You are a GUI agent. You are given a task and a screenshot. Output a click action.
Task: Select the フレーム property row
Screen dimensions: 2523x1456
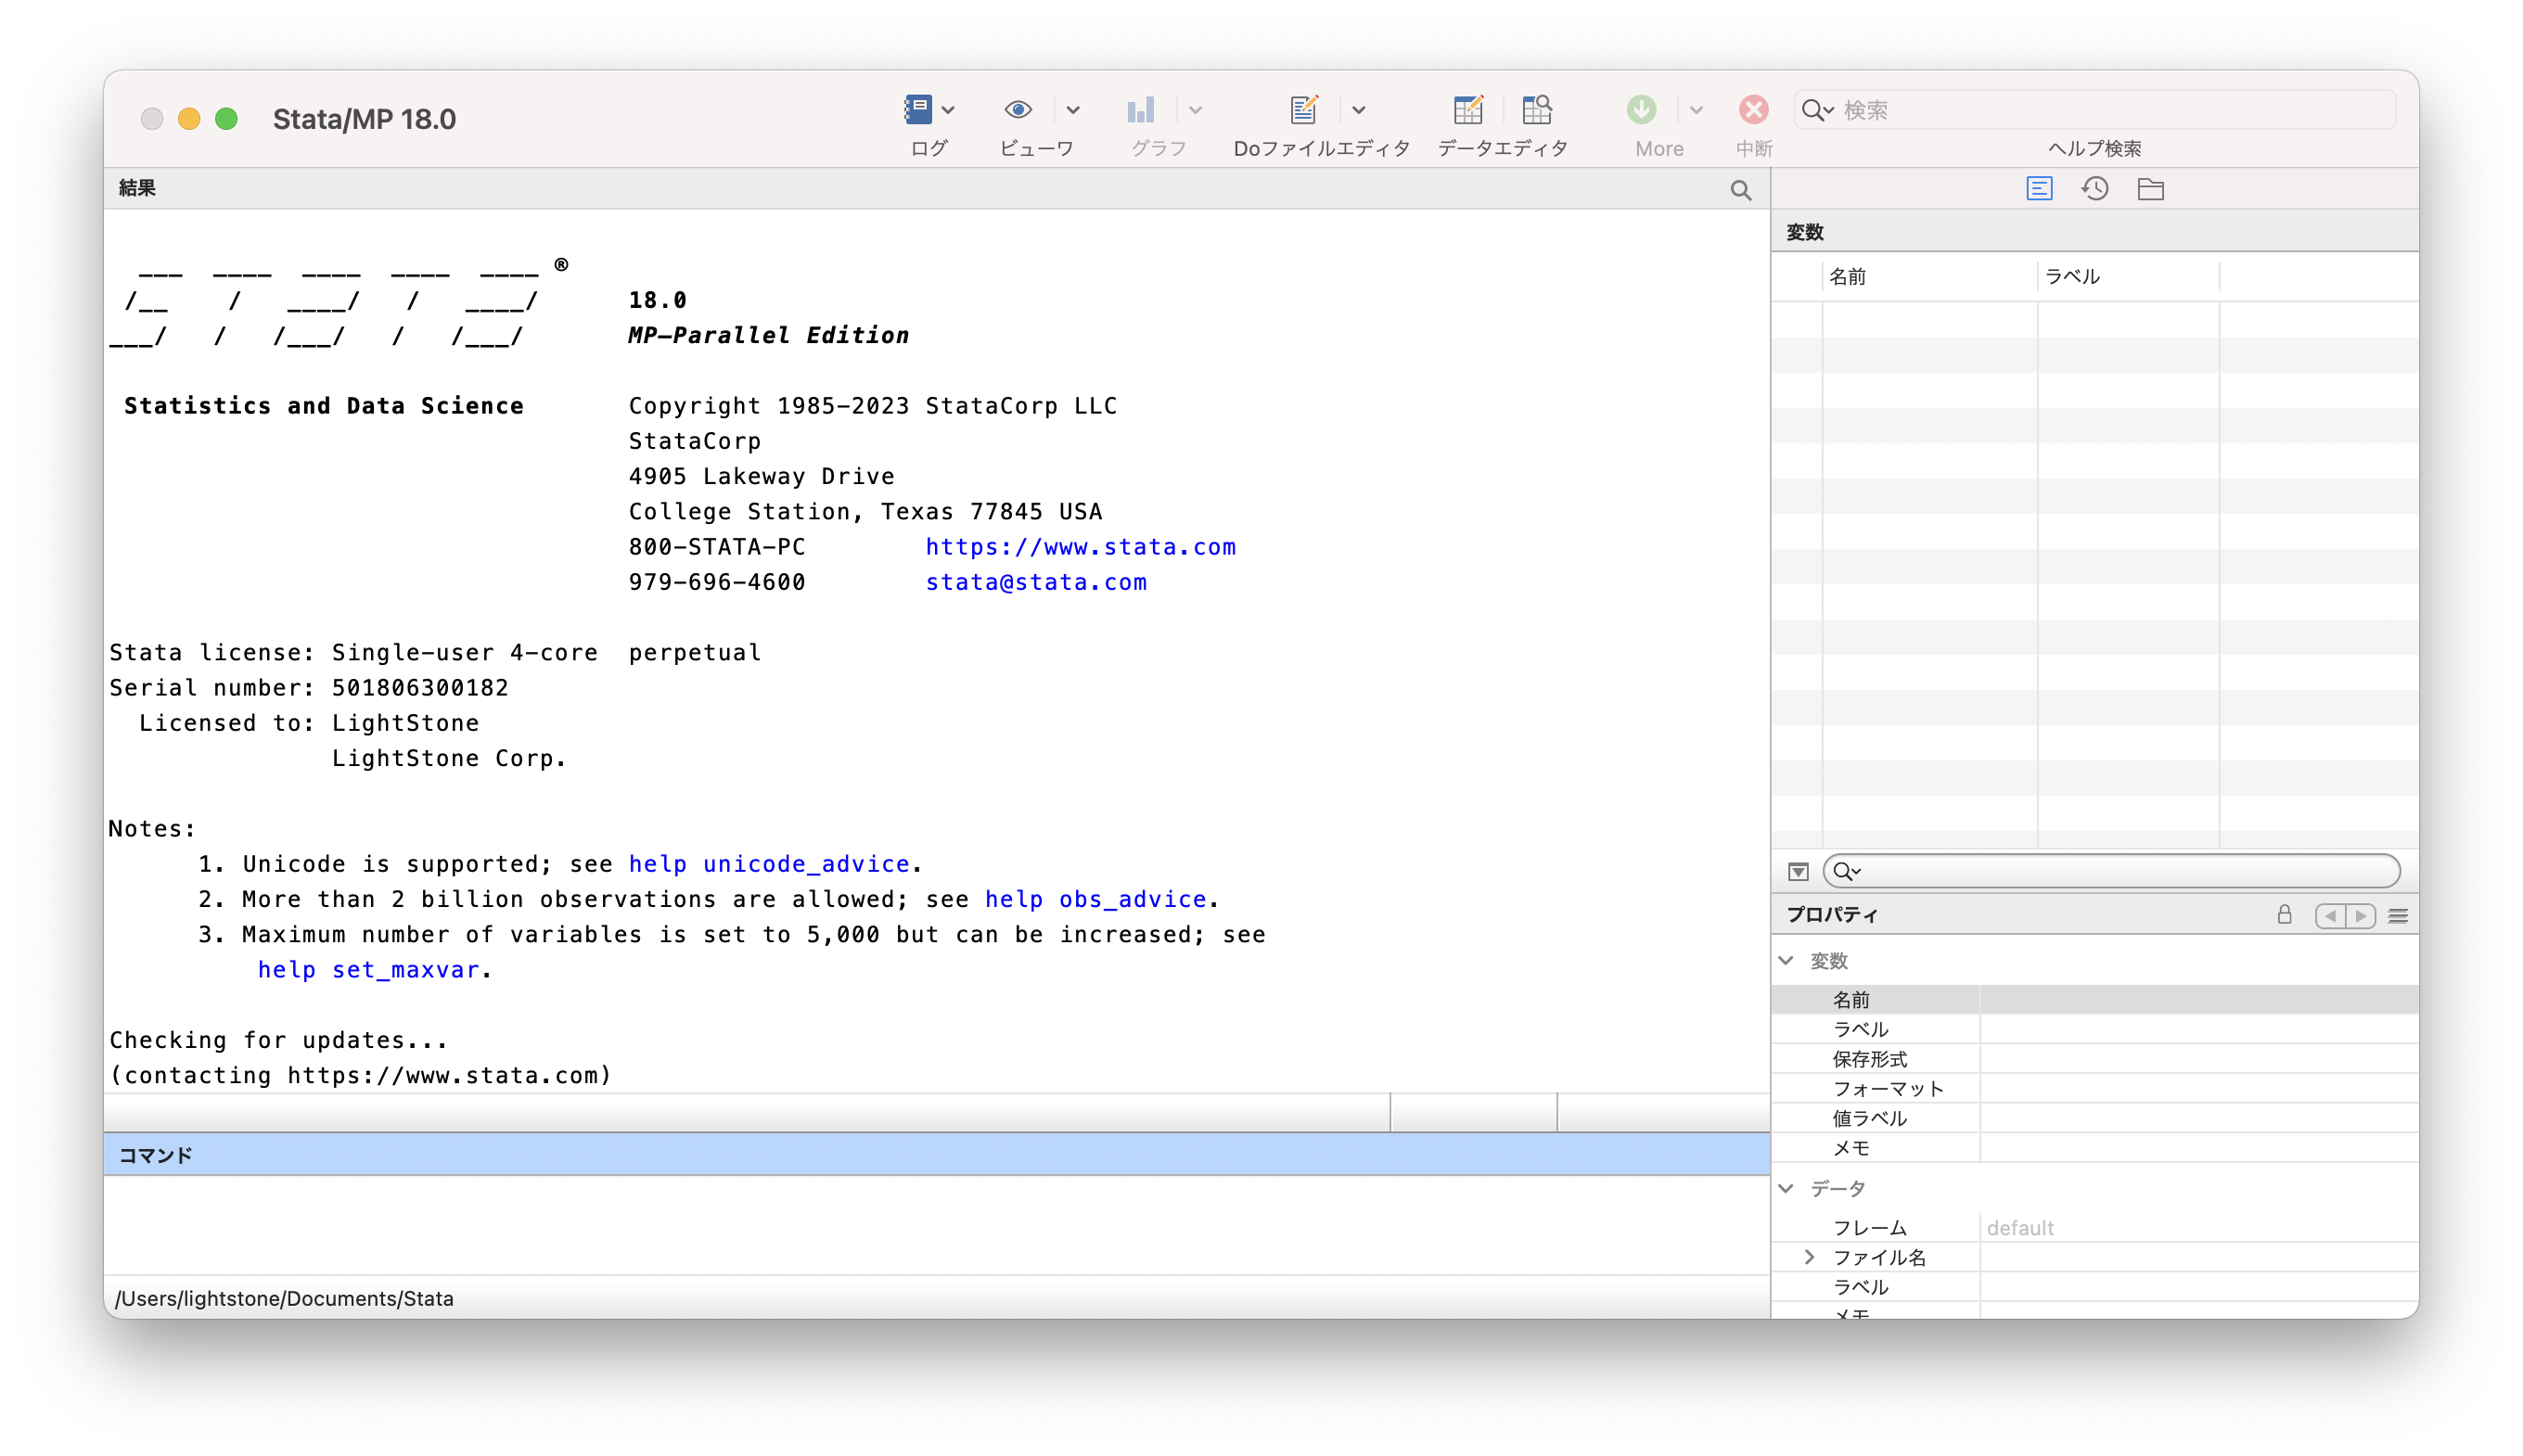tap(2095, 1228)
